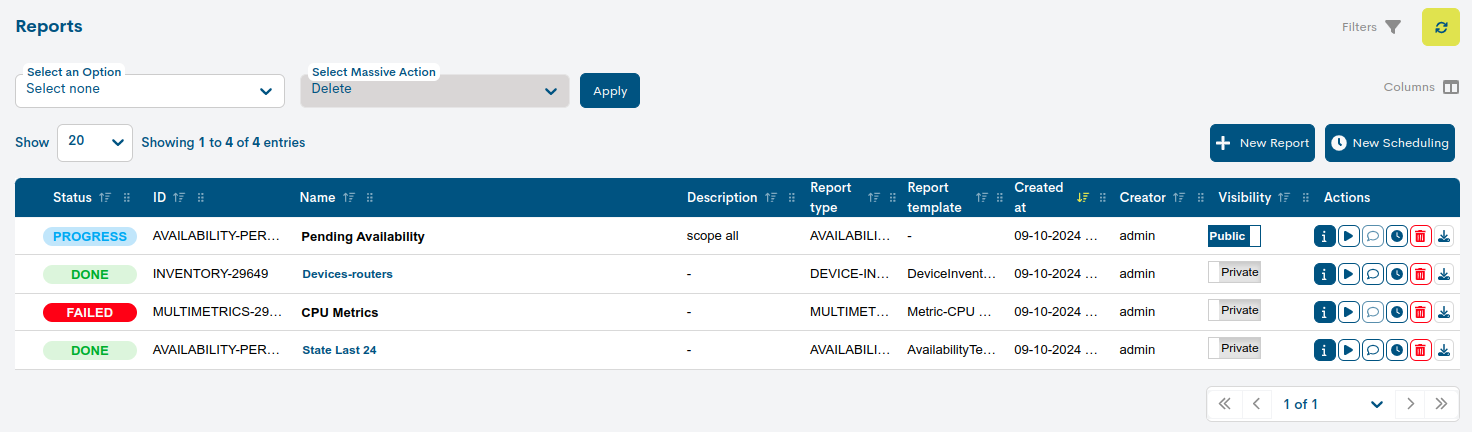Click the New Report button
The height and width of the screenshot is (432, 1472).
[x=1262, y=143]
